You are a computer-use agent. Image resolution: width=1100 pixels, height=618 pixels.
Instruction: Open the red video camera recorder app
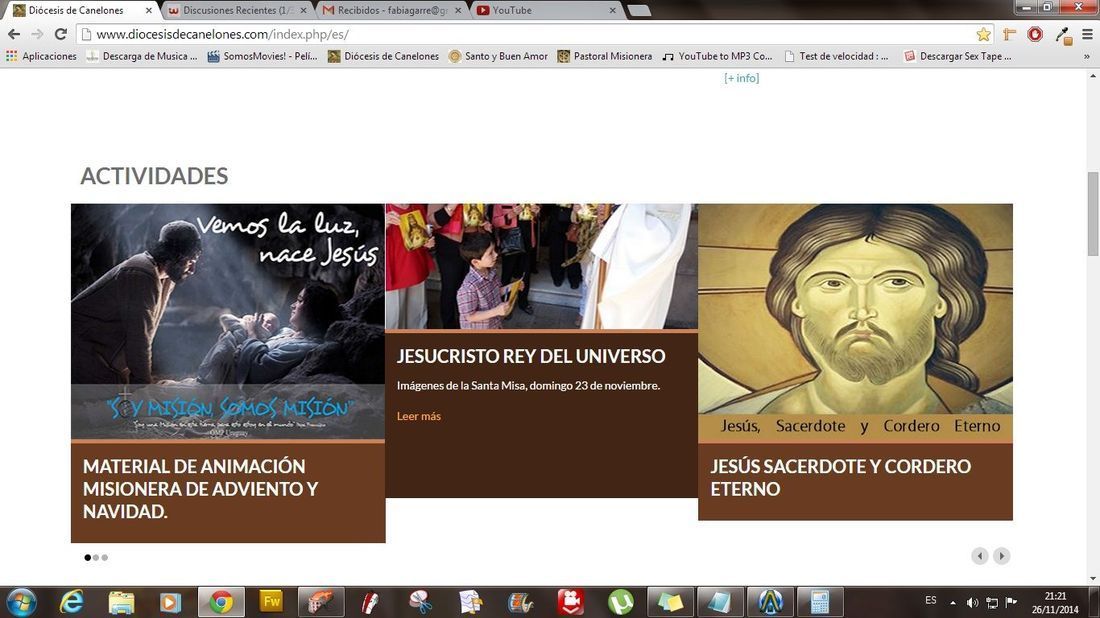(571, 602)
